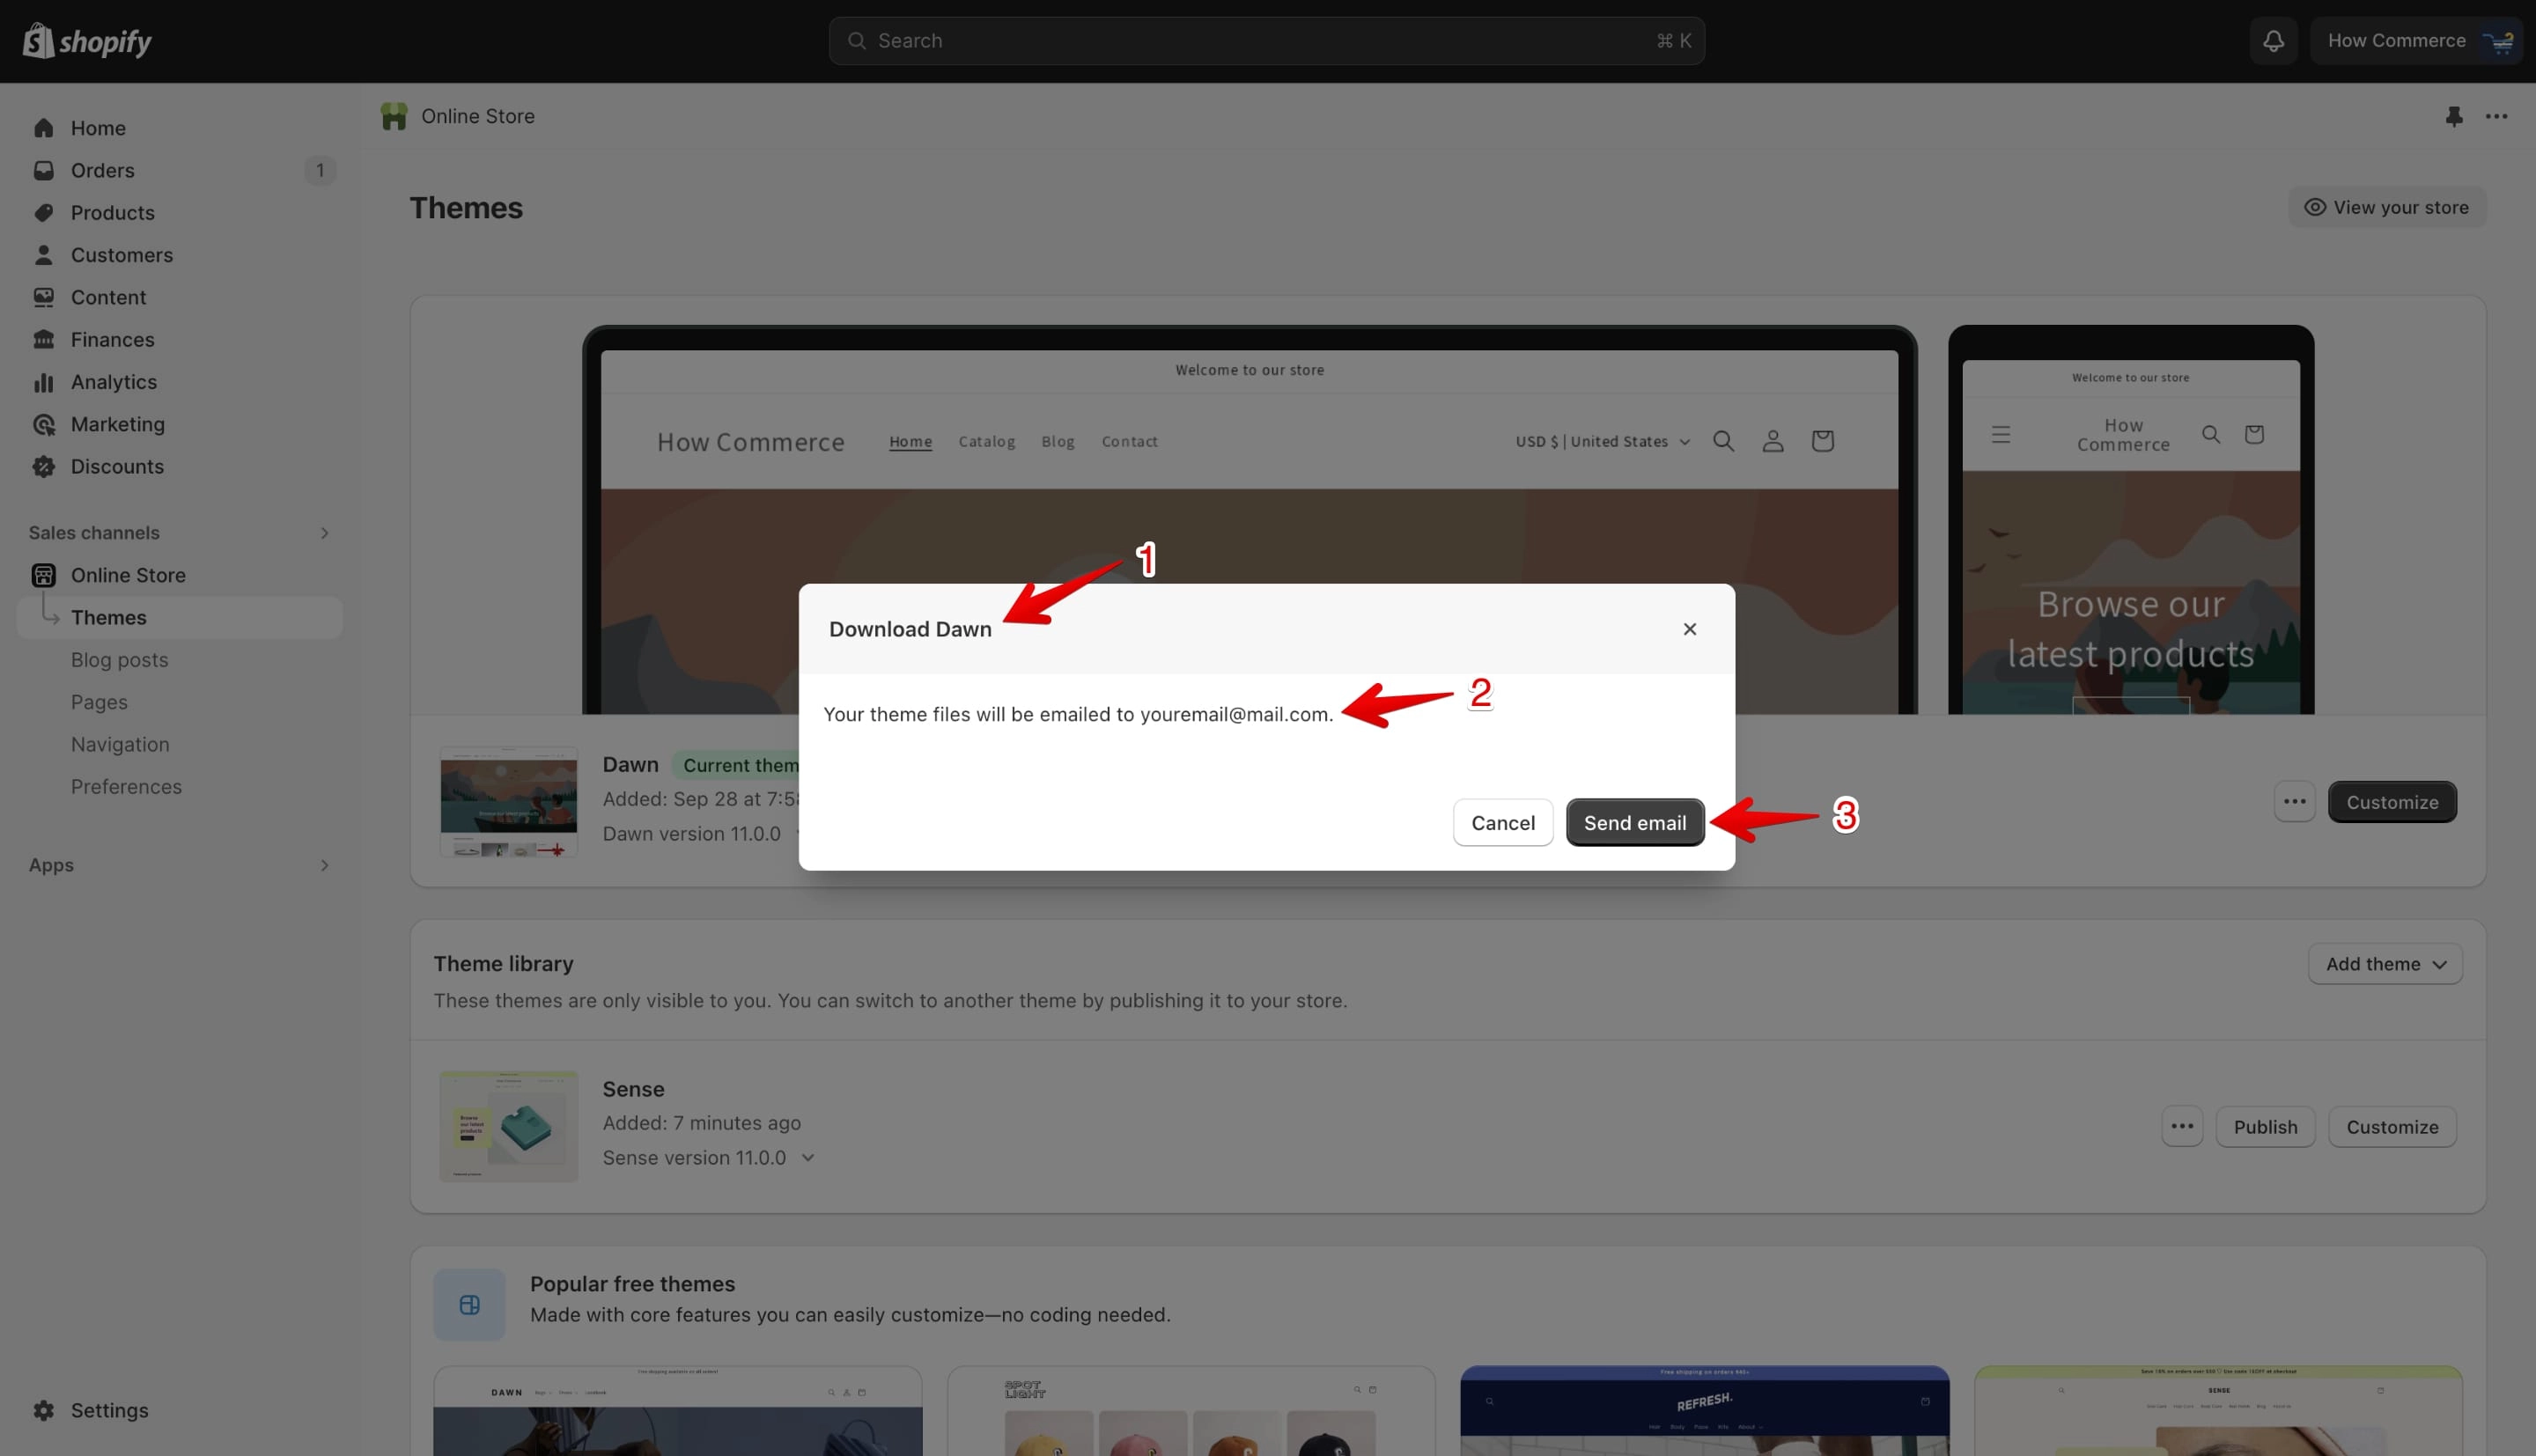
Task: Open Orders in the sidebar
Action: click(x=180, y=170)
